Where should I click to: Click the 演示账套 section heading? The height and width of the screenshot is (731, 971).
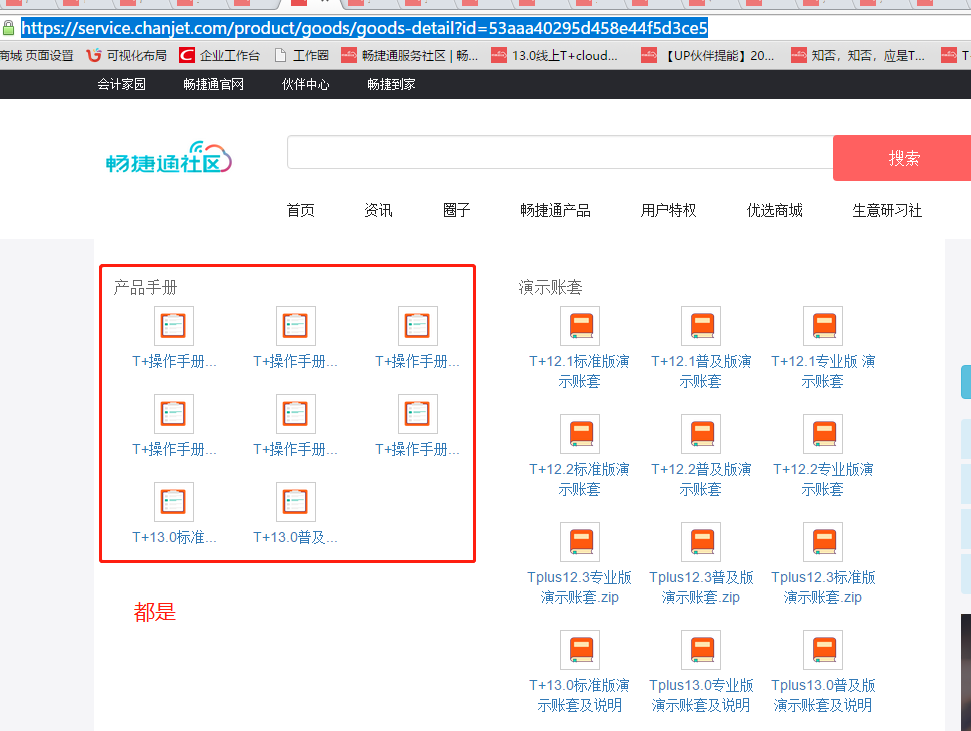pos(551,287)
